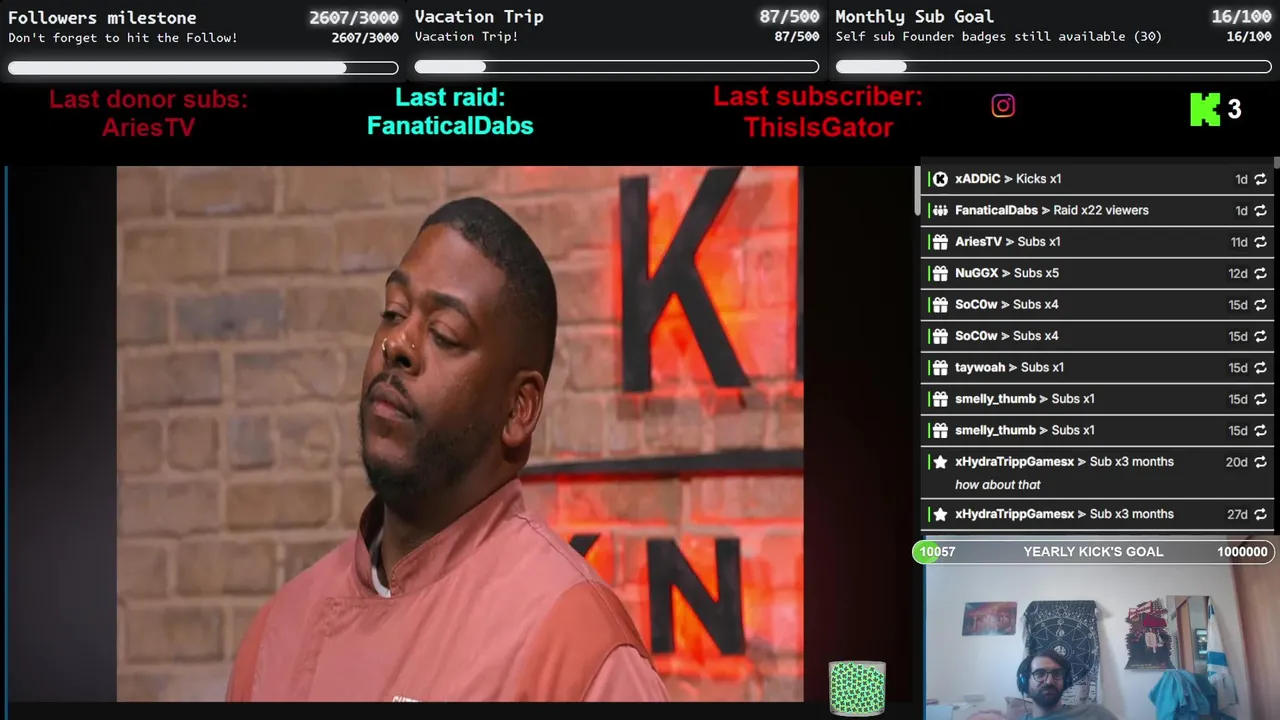Click the gift icon in NuGGX Subs x5 row
Viewport: 1280px width, 720px height.
(940, 273)
